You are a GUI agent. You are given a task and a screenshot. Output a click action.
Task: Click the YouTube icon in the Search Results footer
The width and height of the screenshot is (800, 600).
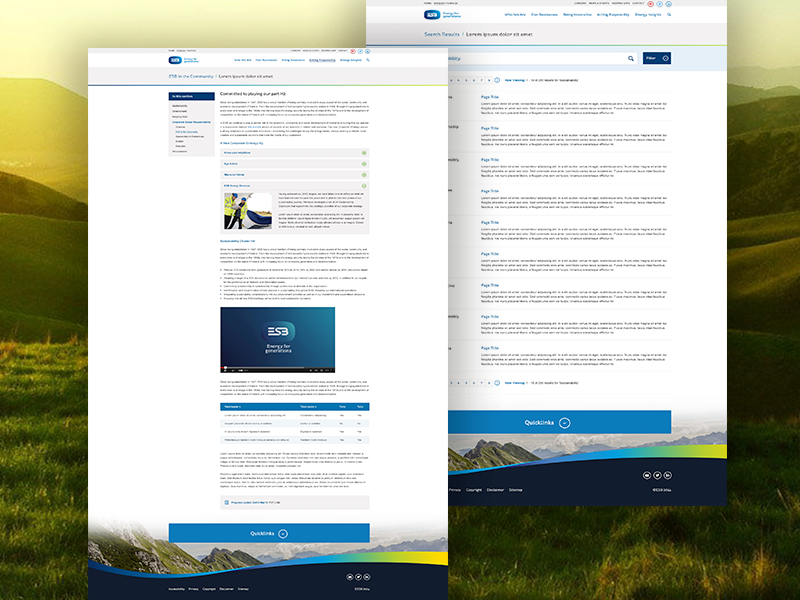[x=647, y=476]
